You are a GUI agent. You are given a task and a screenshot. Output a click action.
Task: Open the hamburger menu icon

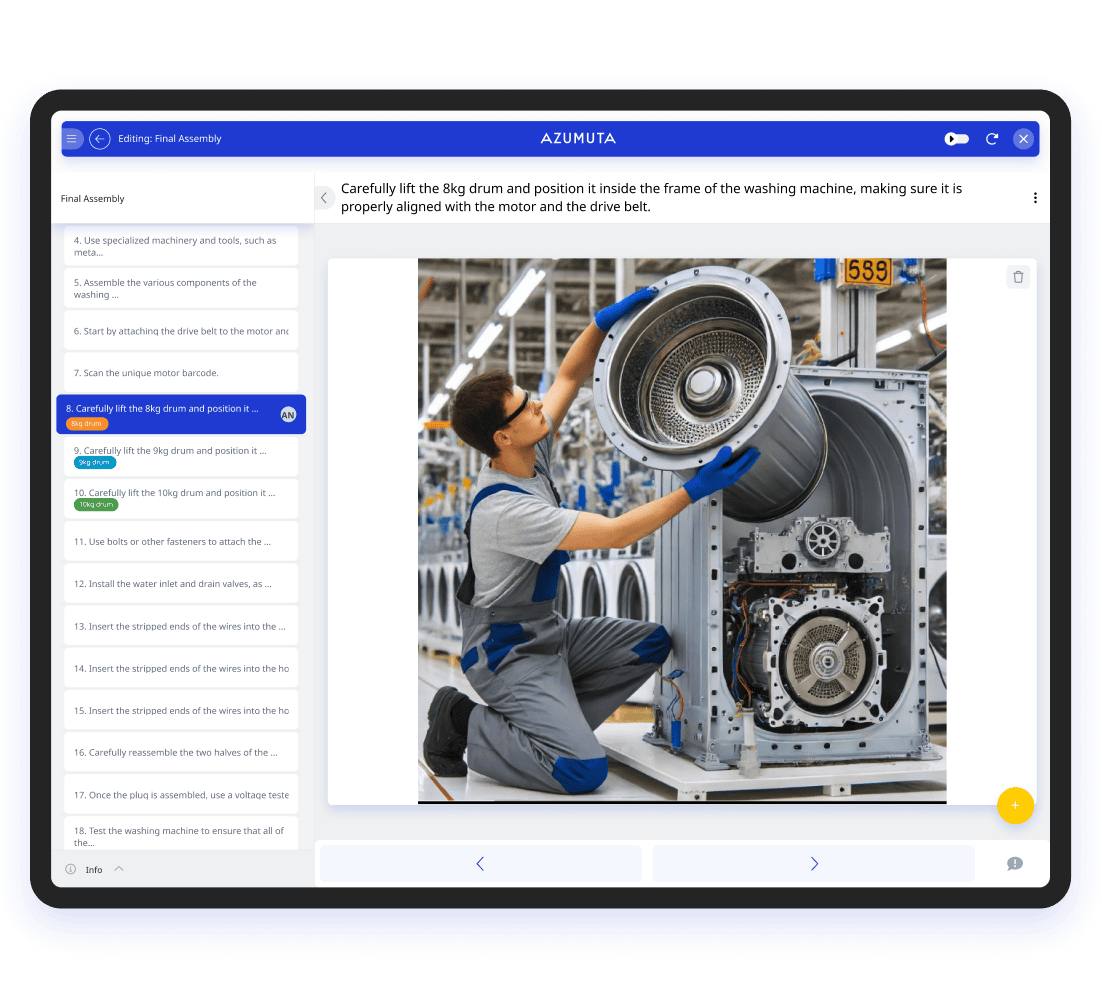[72, 139]
